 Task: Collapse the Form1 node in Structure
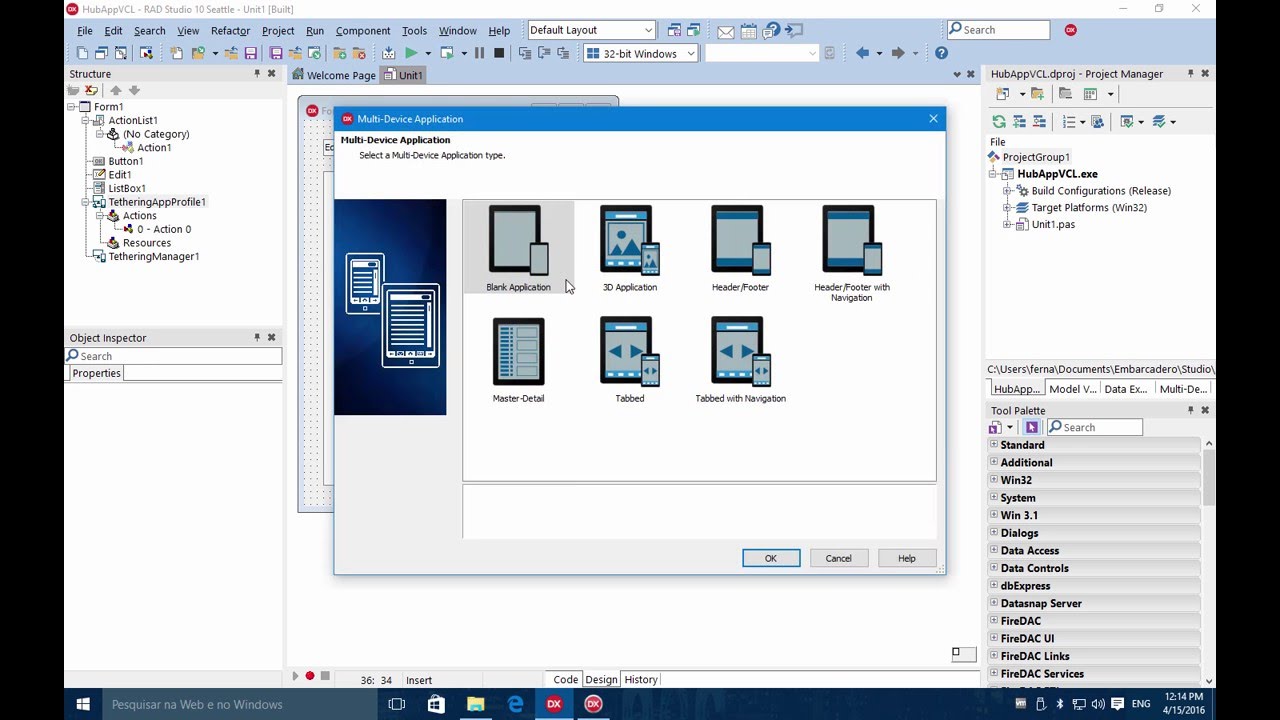point(72,107)
